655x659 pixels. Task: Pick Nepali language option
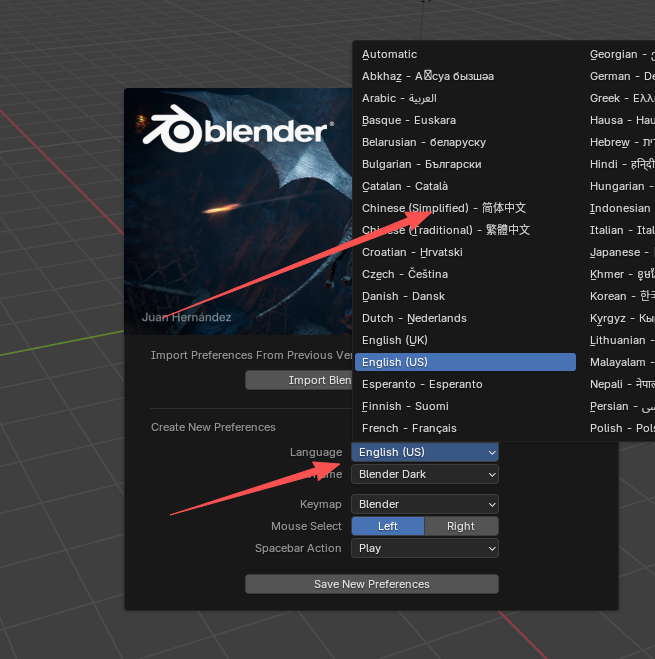click(x=621, y=384)
